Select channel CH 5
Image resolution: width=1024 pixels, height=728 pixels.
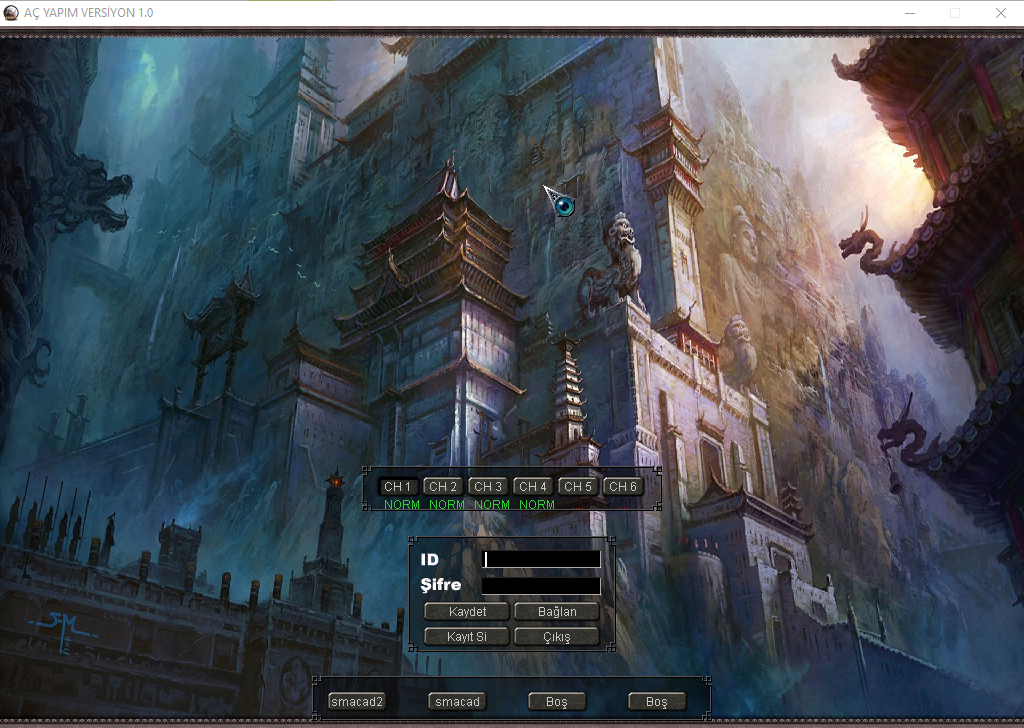578,486
